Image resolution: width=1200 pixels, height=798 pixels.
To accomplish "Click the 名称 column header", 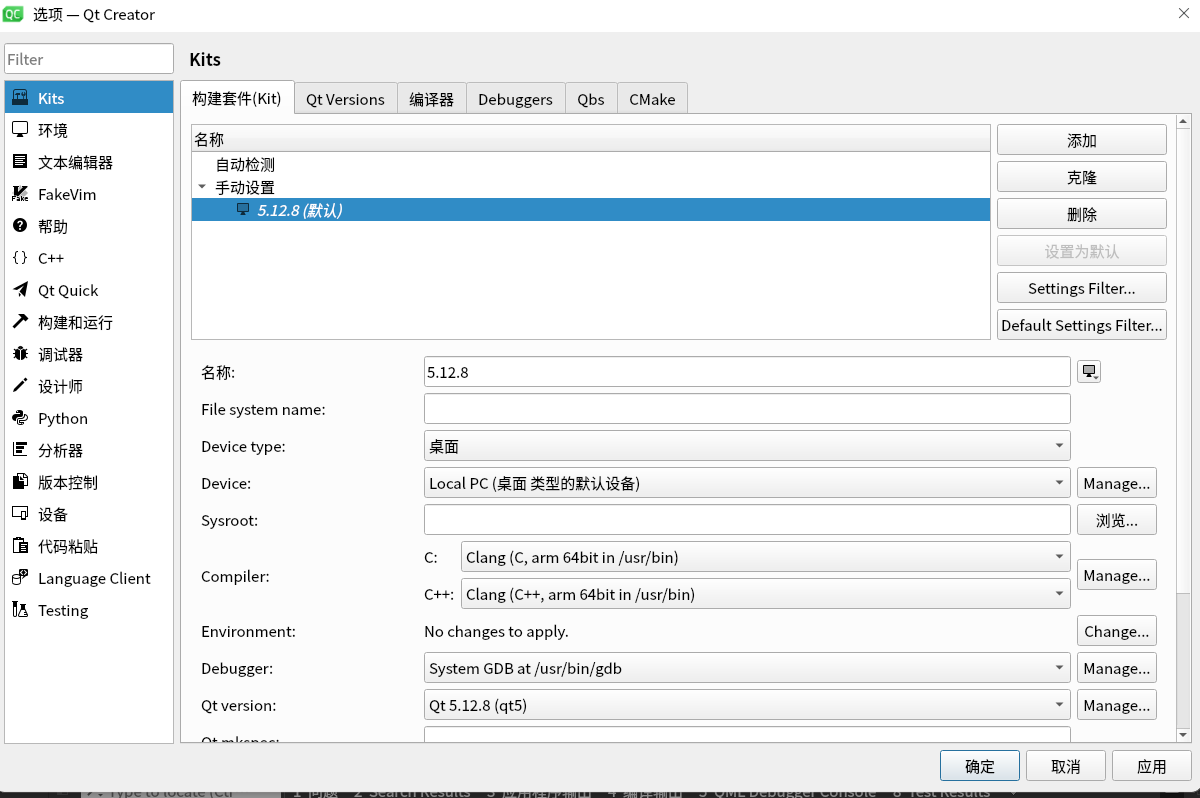I will [591, 139].
